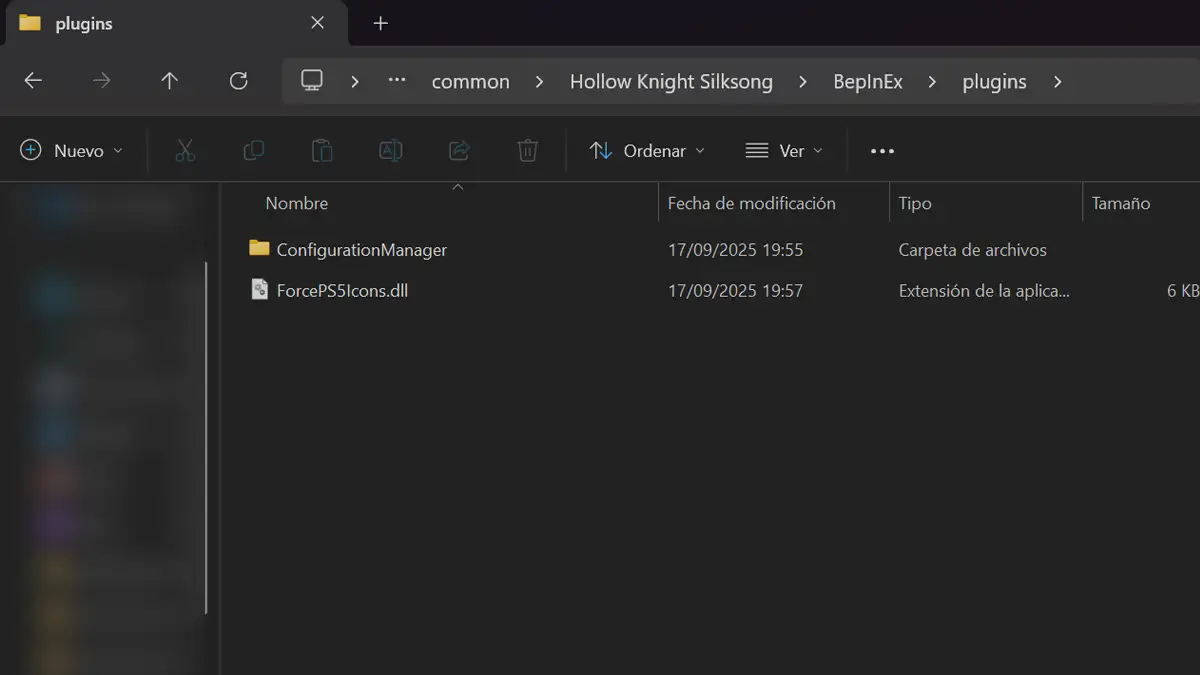Click date 17/09/2025 19:57
The width and height of the screenshot is (1200, 675).
735,291
